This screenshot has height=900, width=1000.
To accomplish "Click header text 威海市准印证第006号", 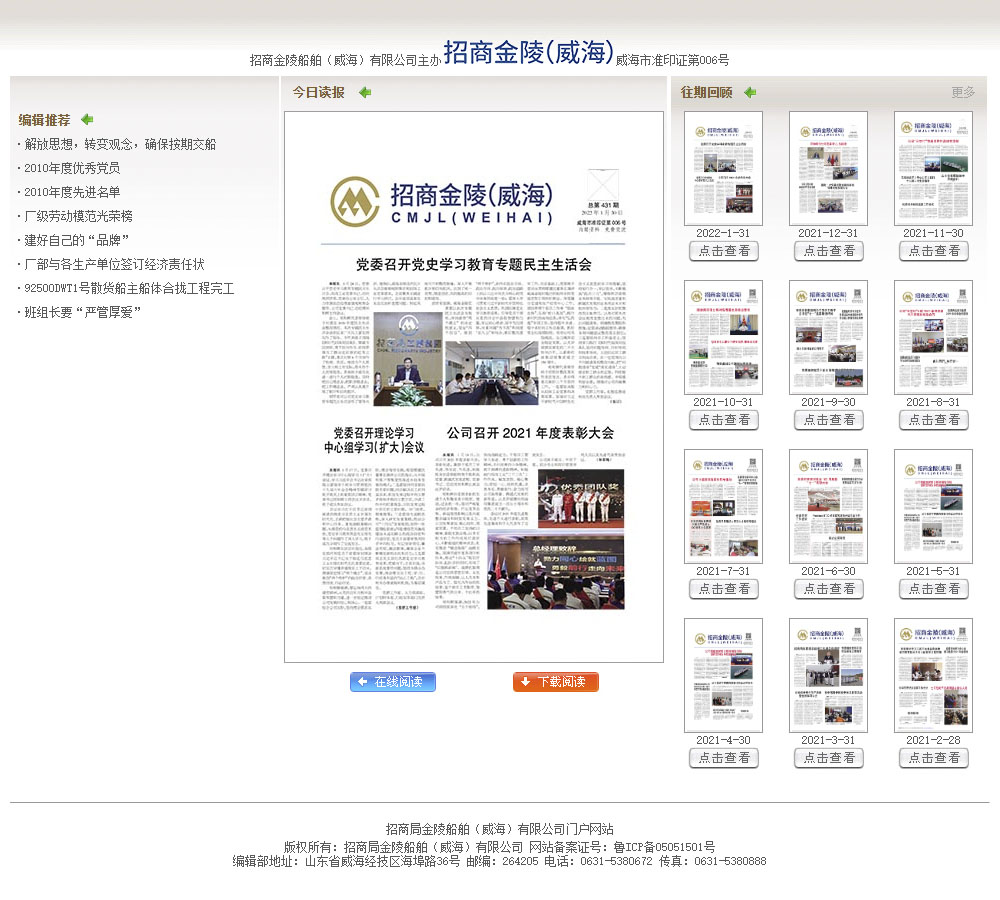I will coord(672,60).
